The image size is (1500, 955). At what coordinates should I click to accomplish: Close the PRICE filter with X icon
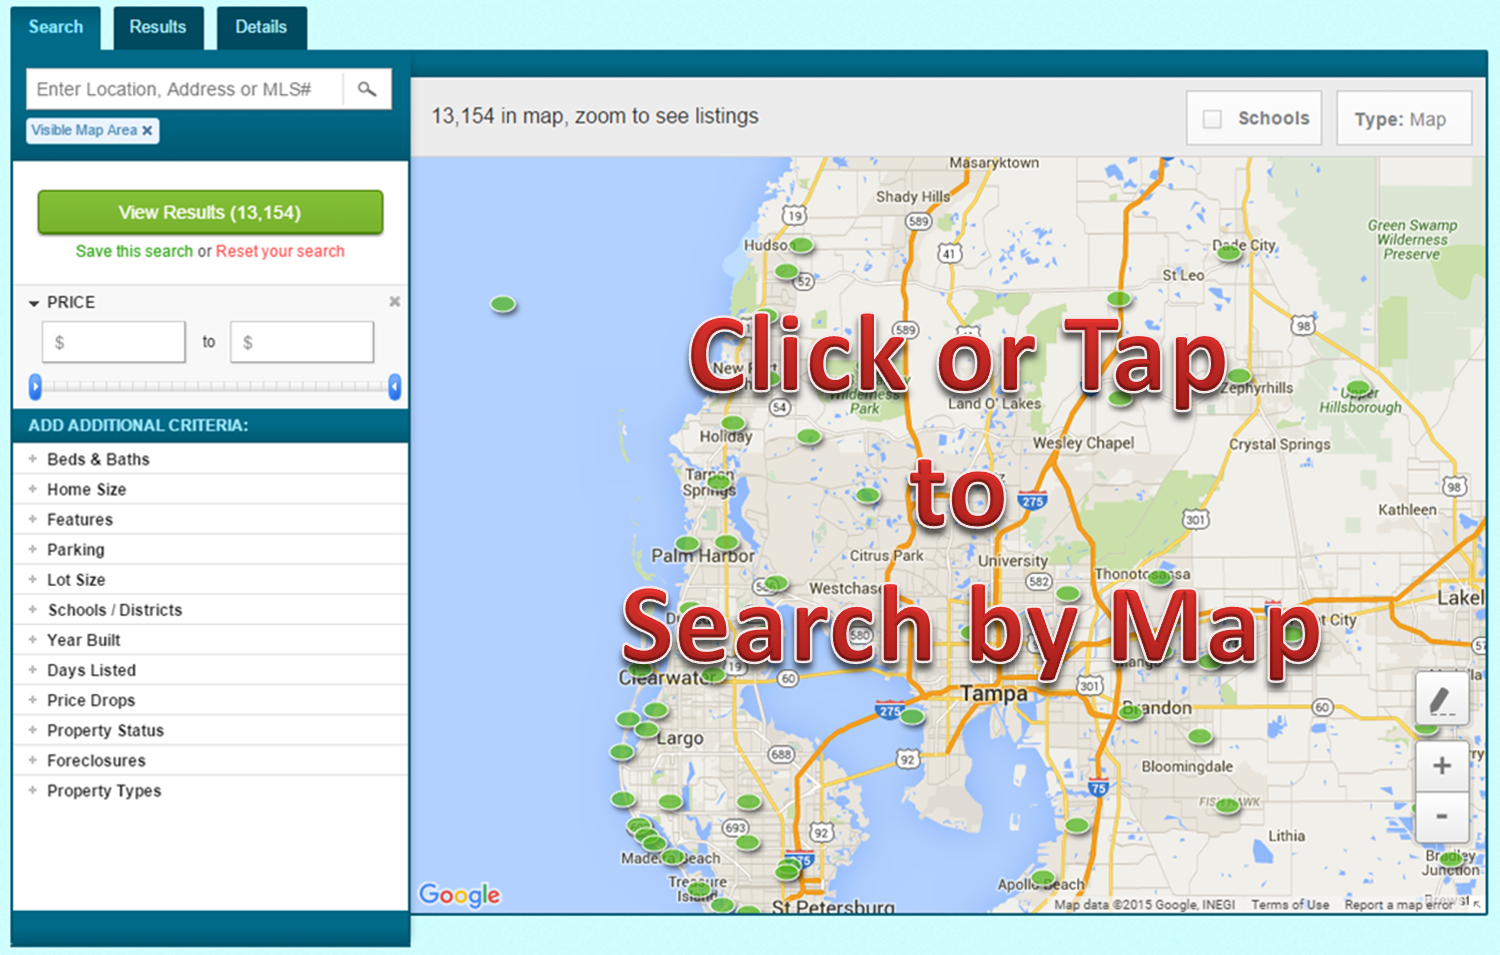(395, 301)
